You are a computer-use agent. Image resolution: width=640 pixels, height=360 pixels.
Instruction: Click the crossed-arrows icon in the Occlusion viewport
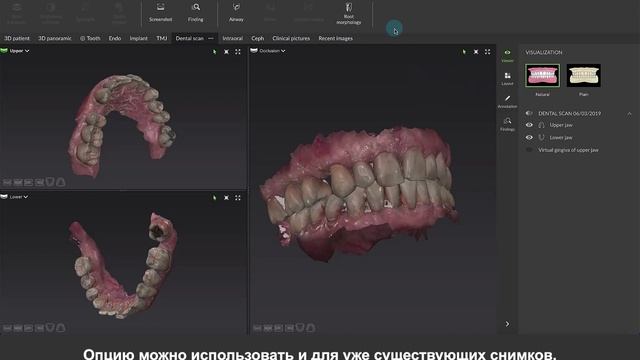pos(476,52)
